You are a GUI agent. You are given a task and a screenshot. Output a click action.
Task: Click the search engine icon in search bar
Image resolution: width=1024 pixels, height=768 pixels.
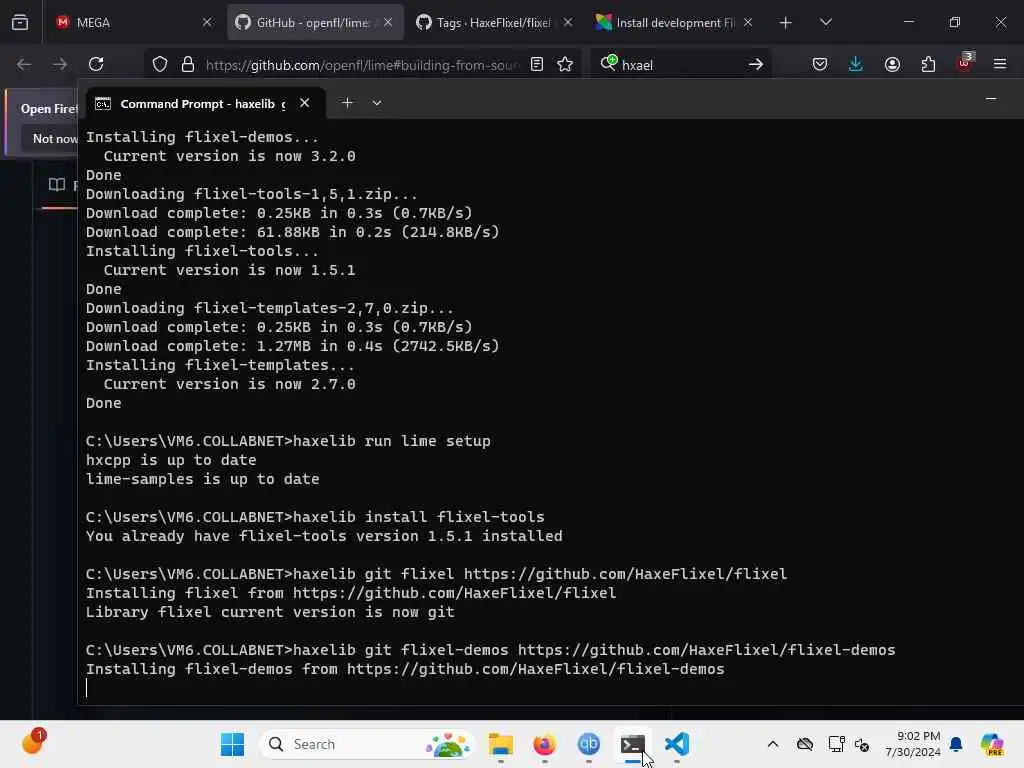point(609,63)
